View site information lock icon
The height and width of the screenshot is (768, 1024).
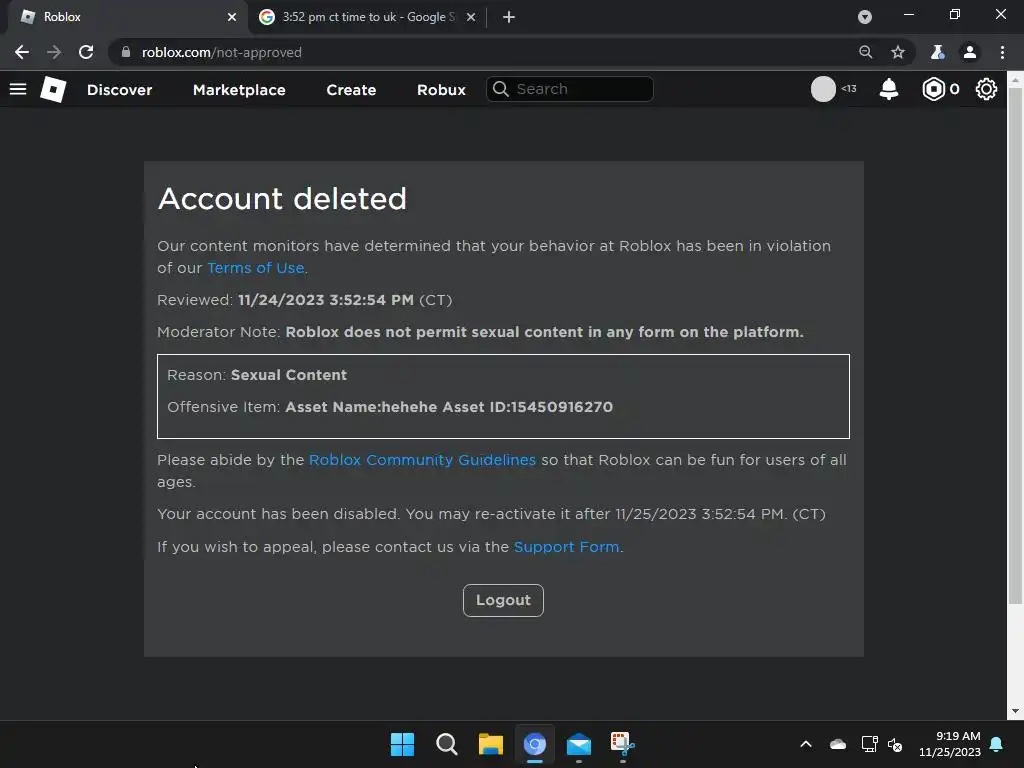point(126,52)
